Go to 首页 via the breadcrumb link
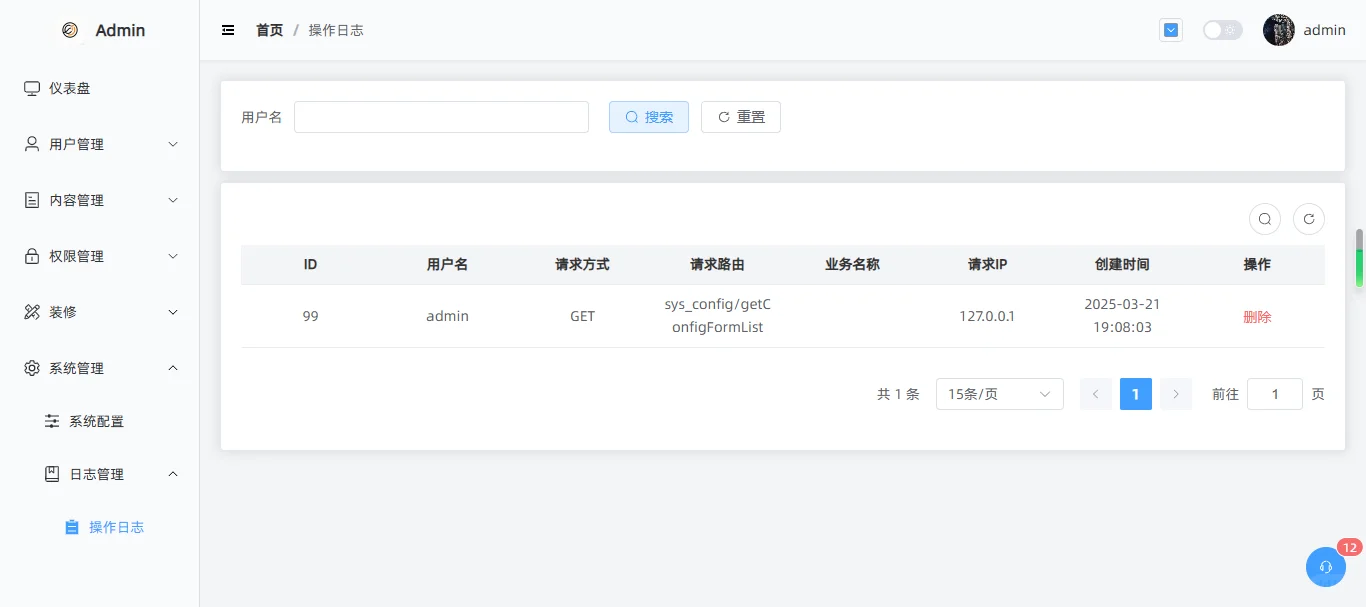Screen dimensions: 1366x607 268,30
